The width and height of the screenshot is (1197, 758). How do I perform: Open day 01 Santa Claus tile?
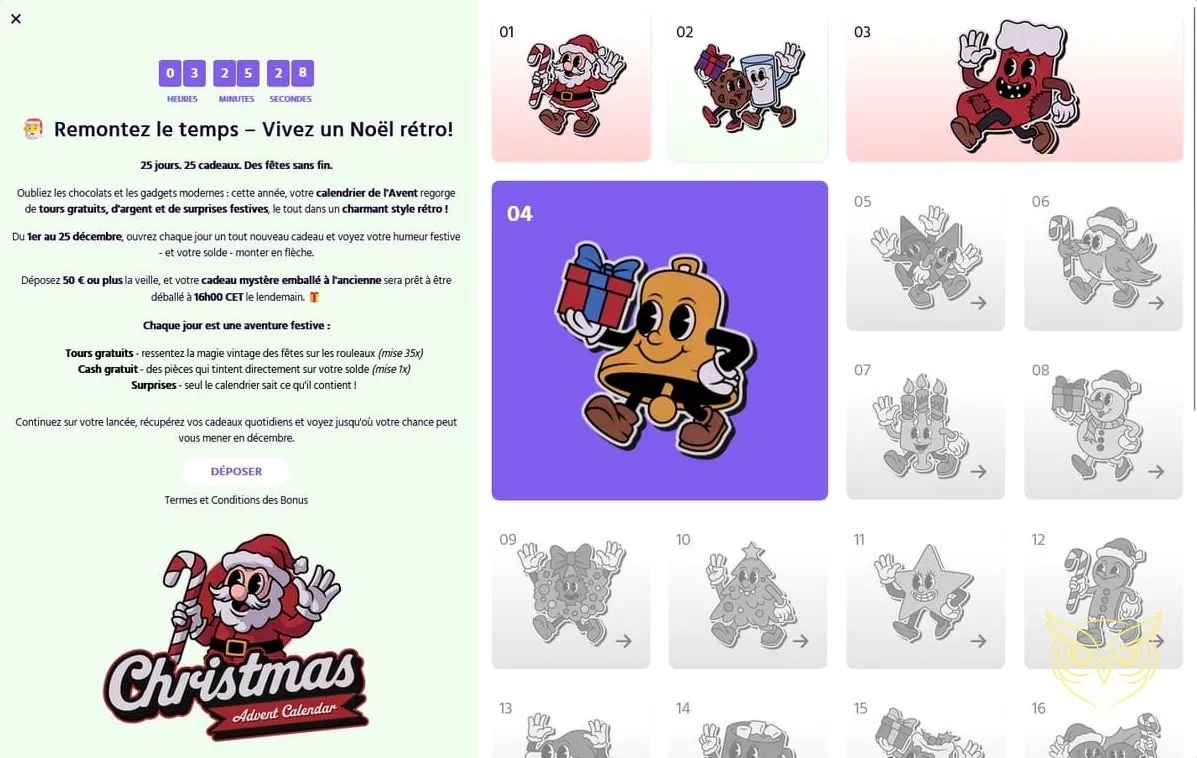pos(571,88)
